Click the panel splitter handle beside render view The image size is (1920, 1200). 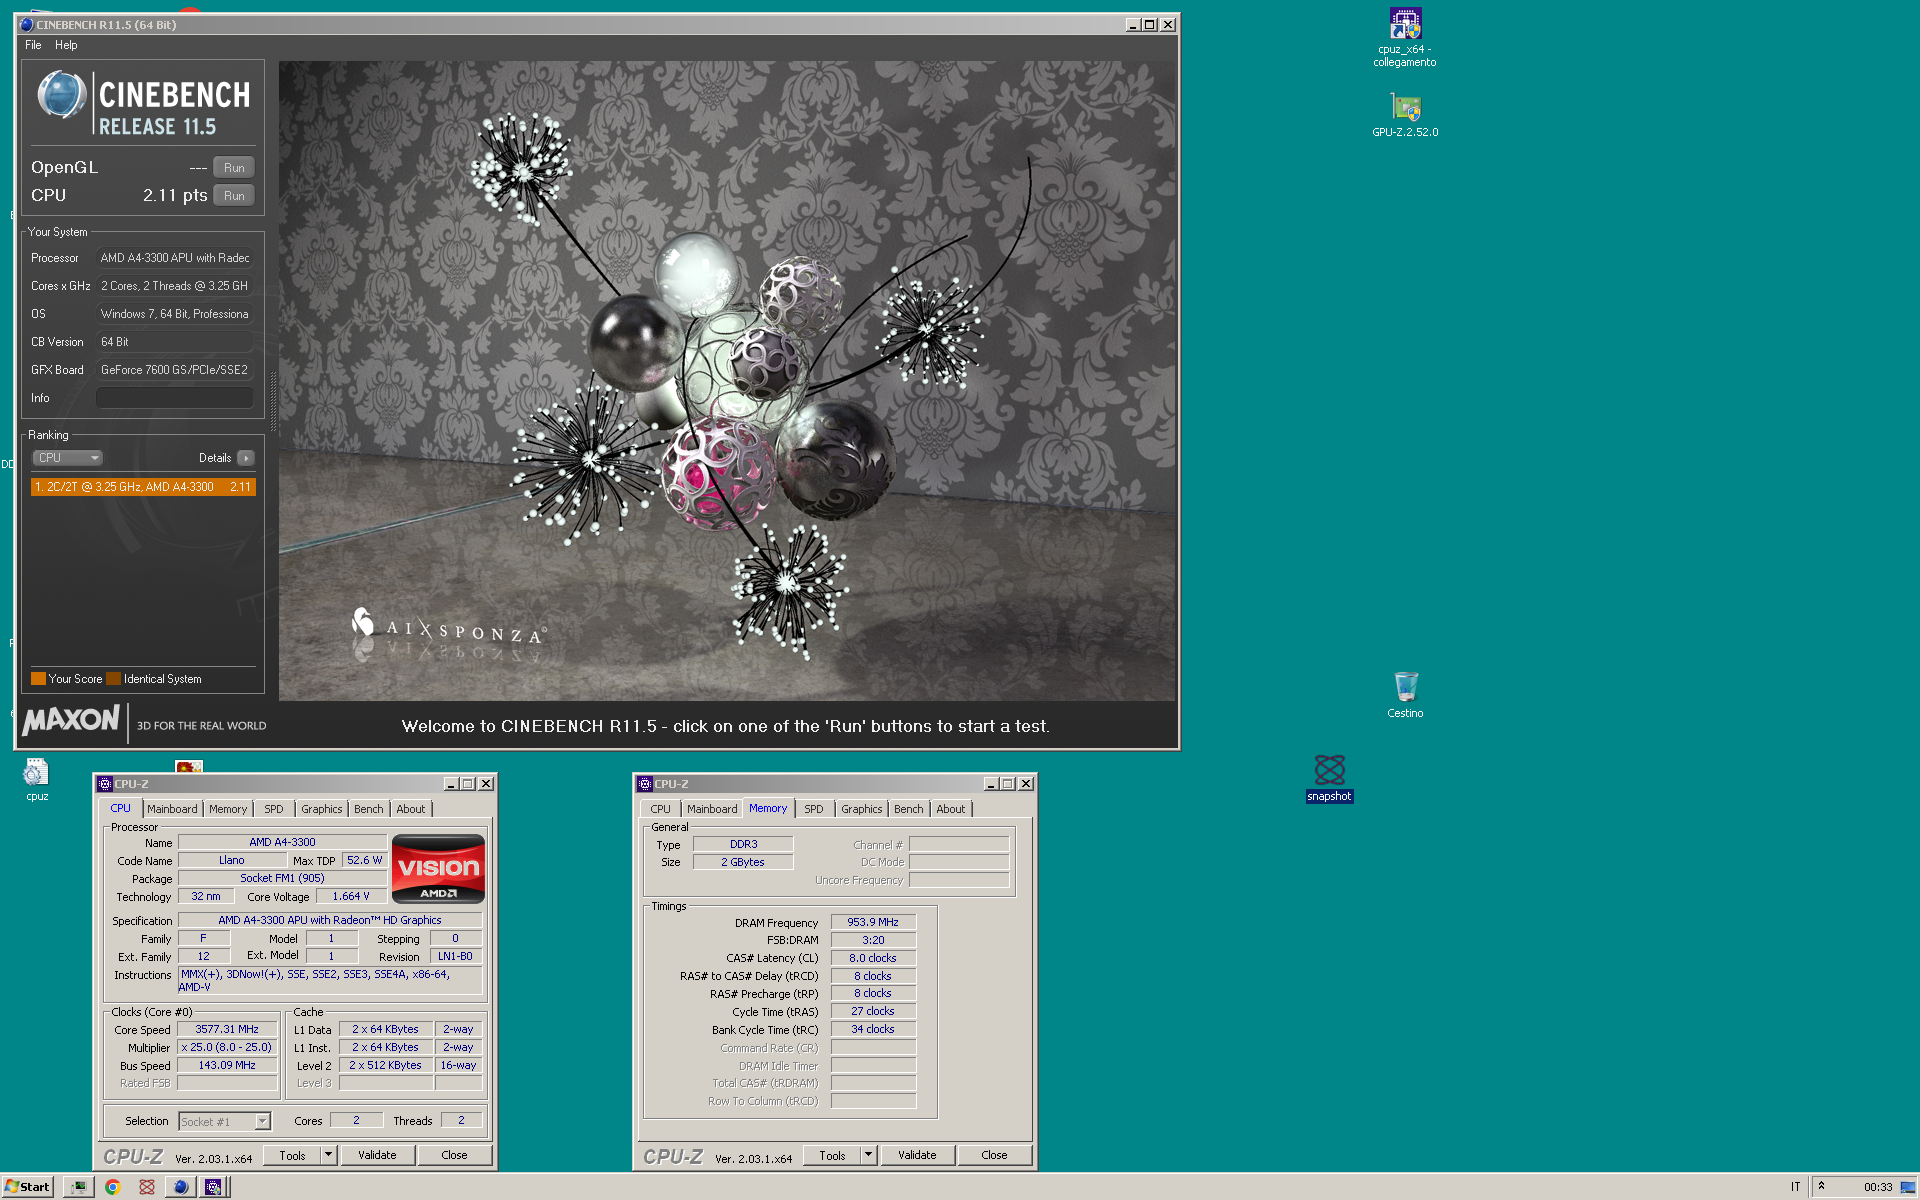[273, 400]
